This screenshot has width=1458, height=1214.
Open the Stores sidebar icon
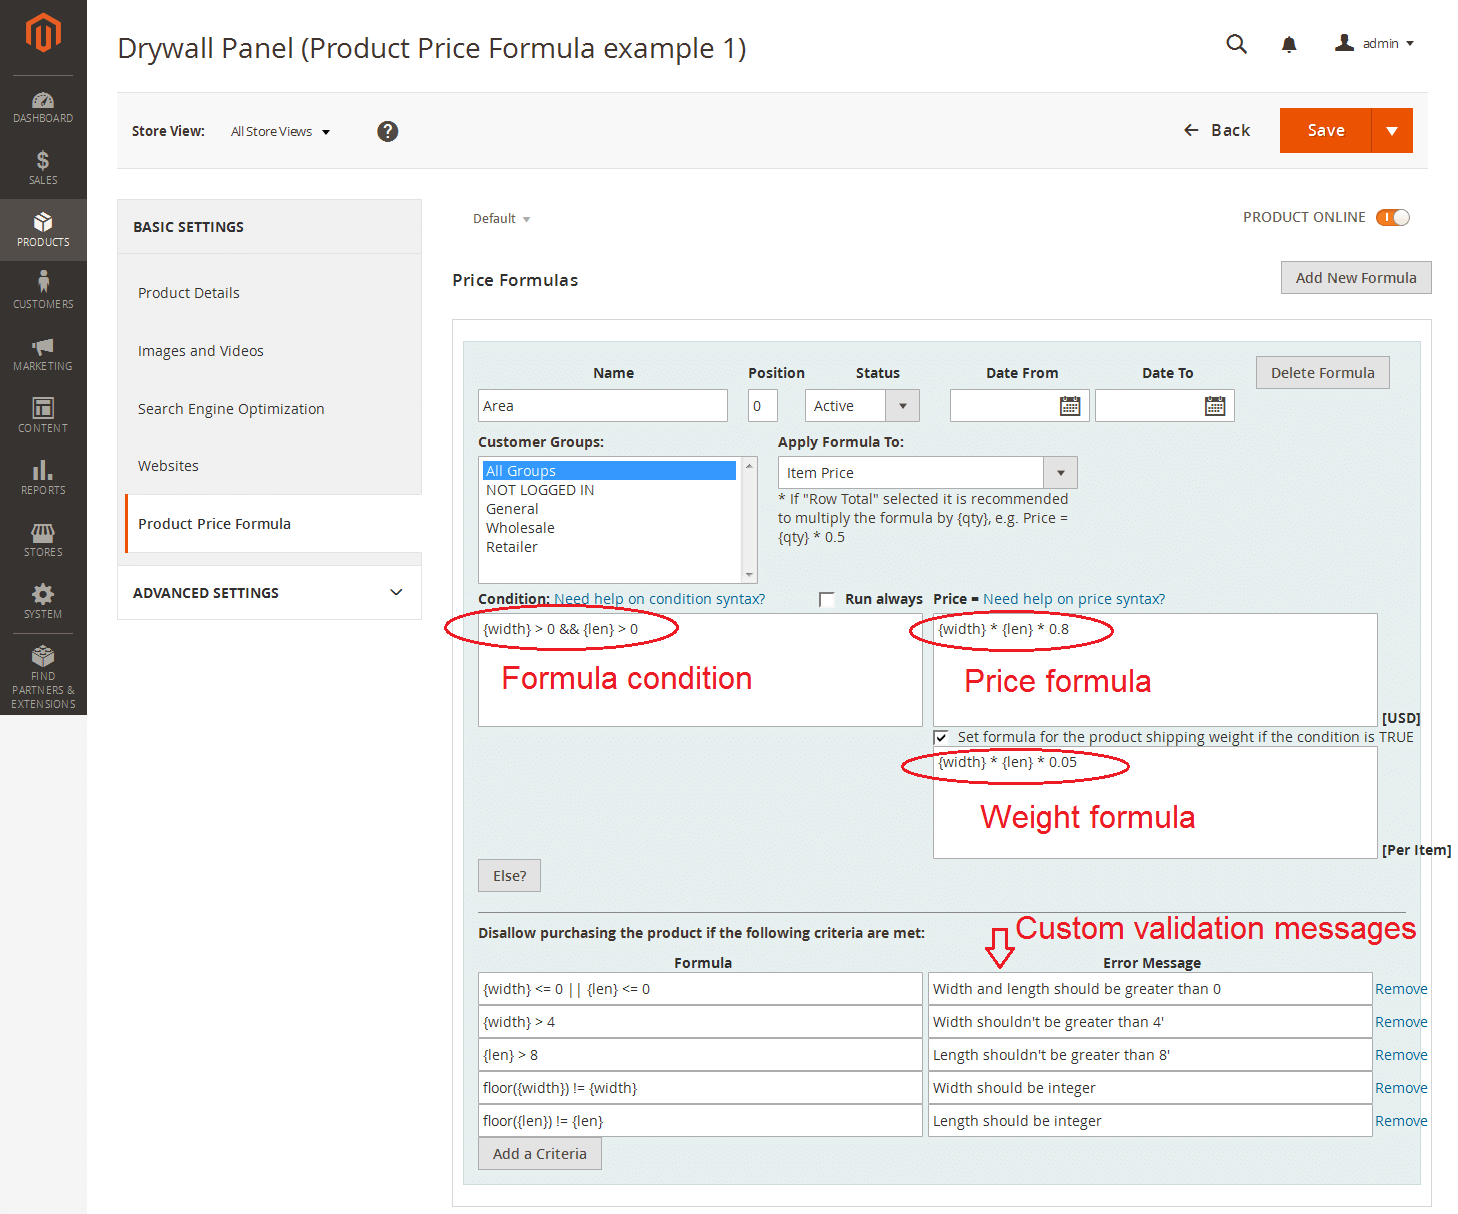pos(43,540)
